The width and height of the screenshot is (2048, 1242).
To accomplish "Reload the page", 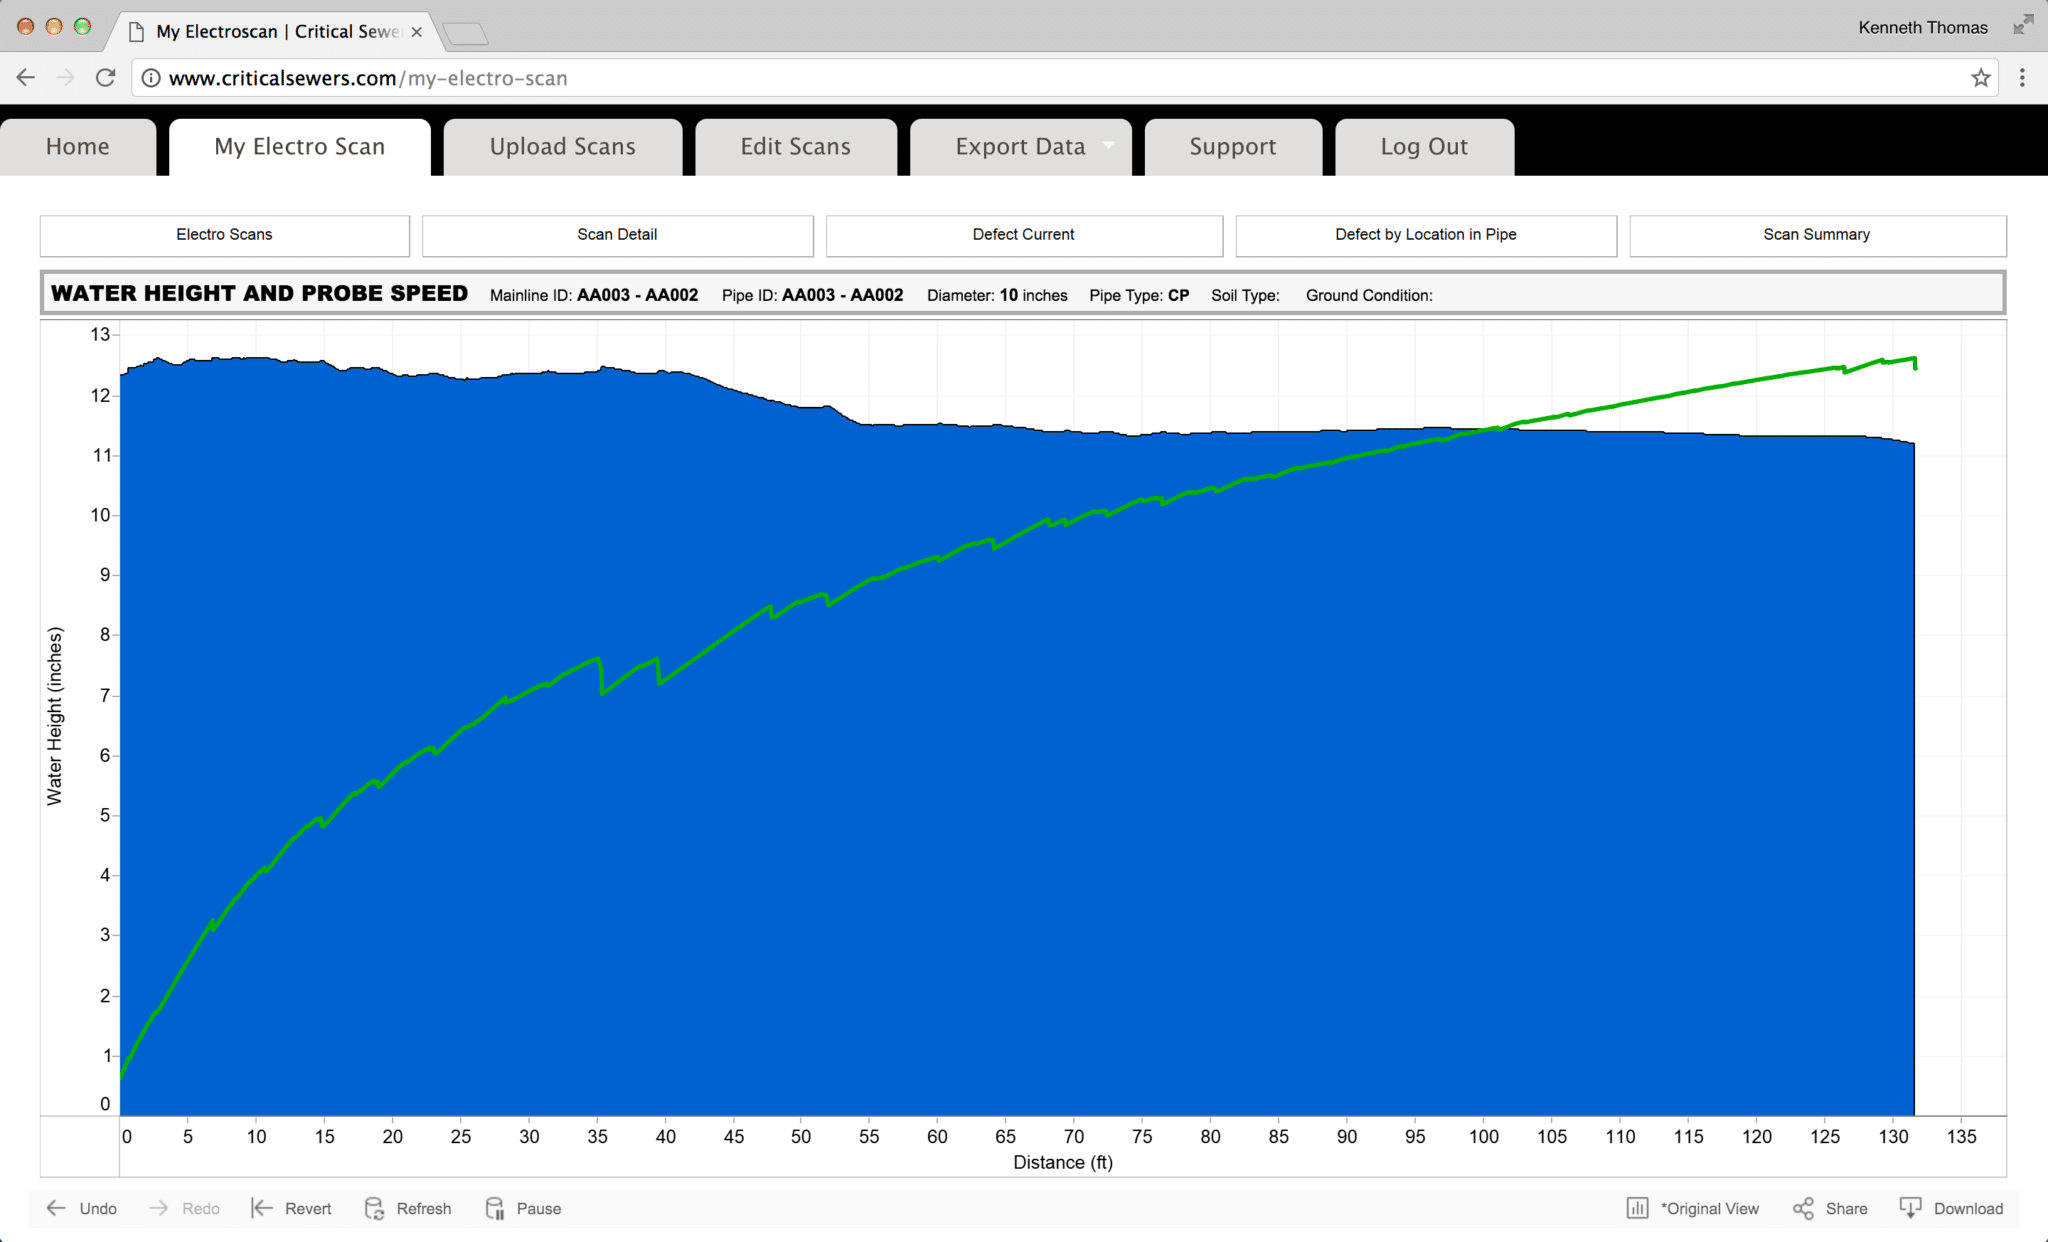I will (x=104, y=77).
